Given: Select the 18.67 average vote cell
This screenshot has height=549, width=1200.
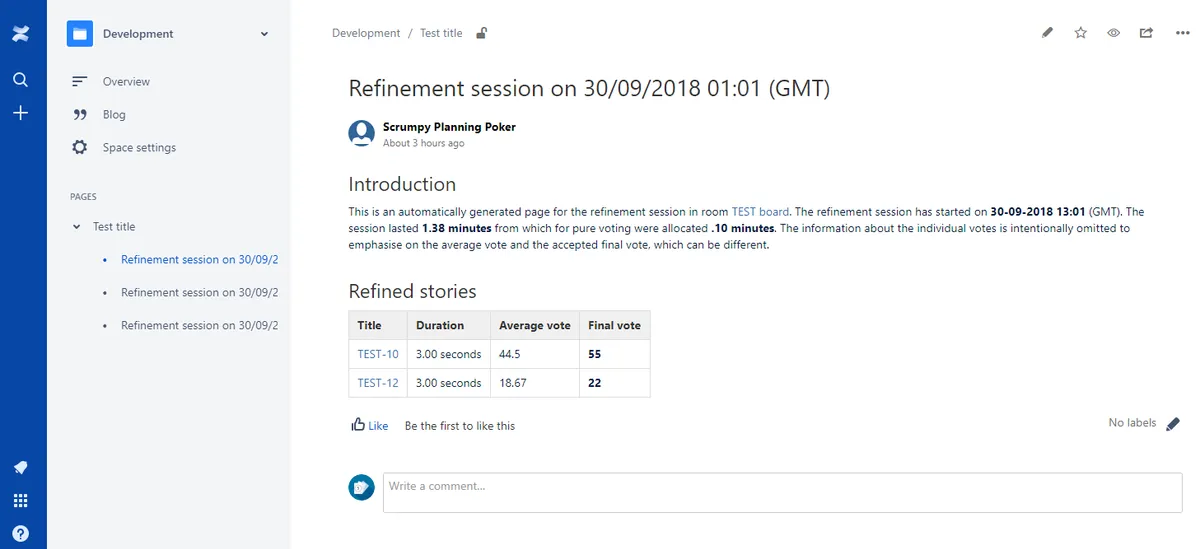Looking at the screenshot, I should click(535, 383).
